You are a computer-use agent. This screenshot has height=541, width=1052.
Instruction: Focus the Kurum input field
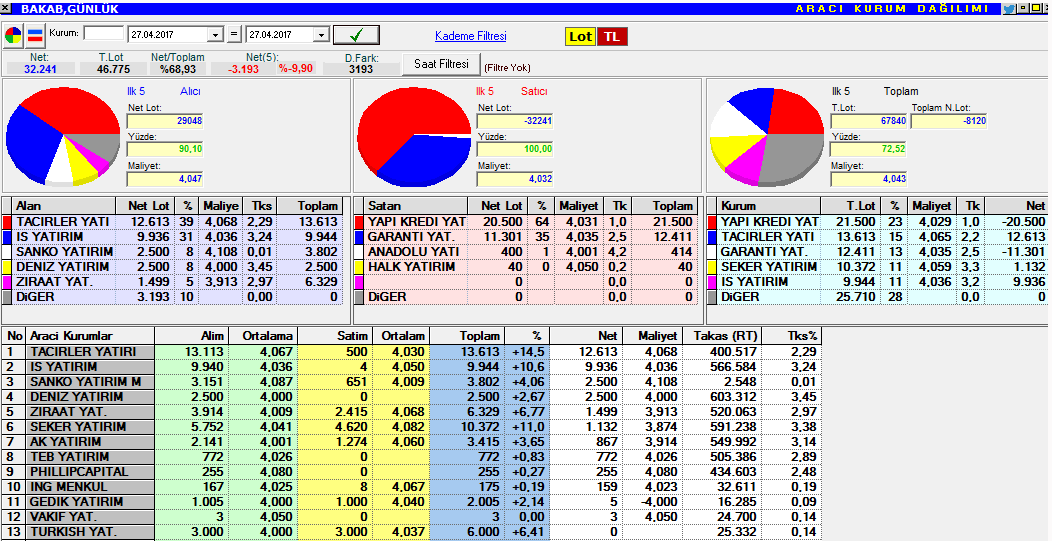click(x=104, y=34)
